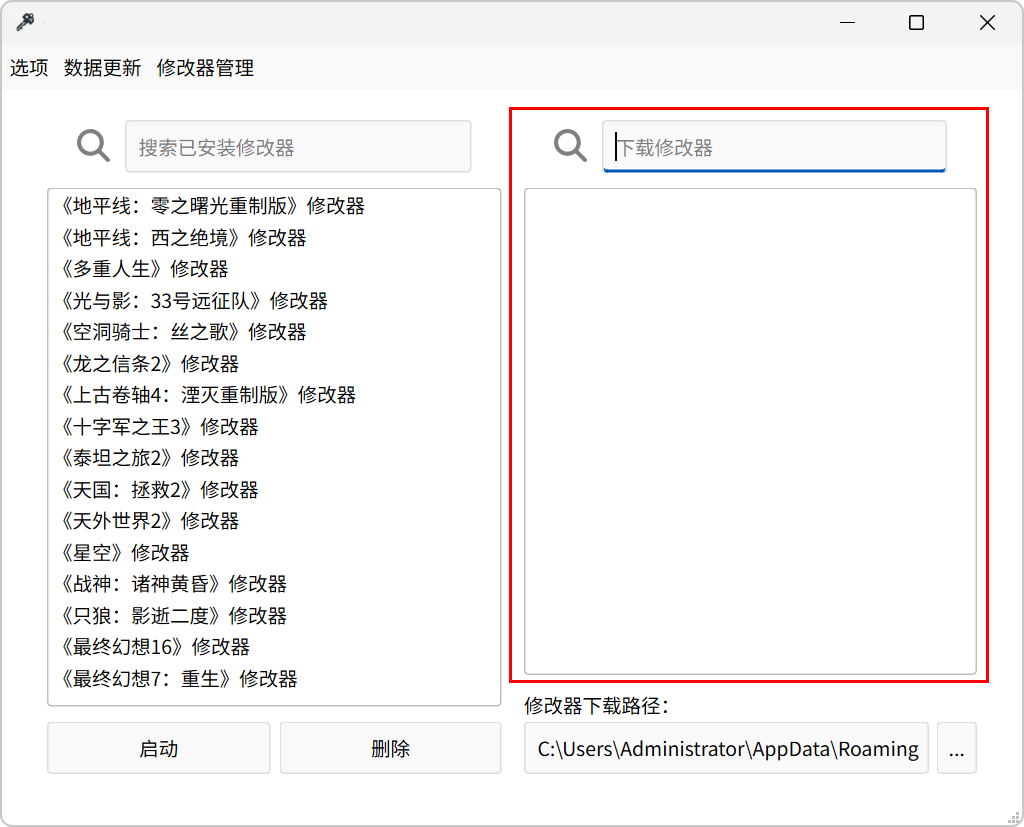Open the 选项 menu

click(x=29, y=68)
